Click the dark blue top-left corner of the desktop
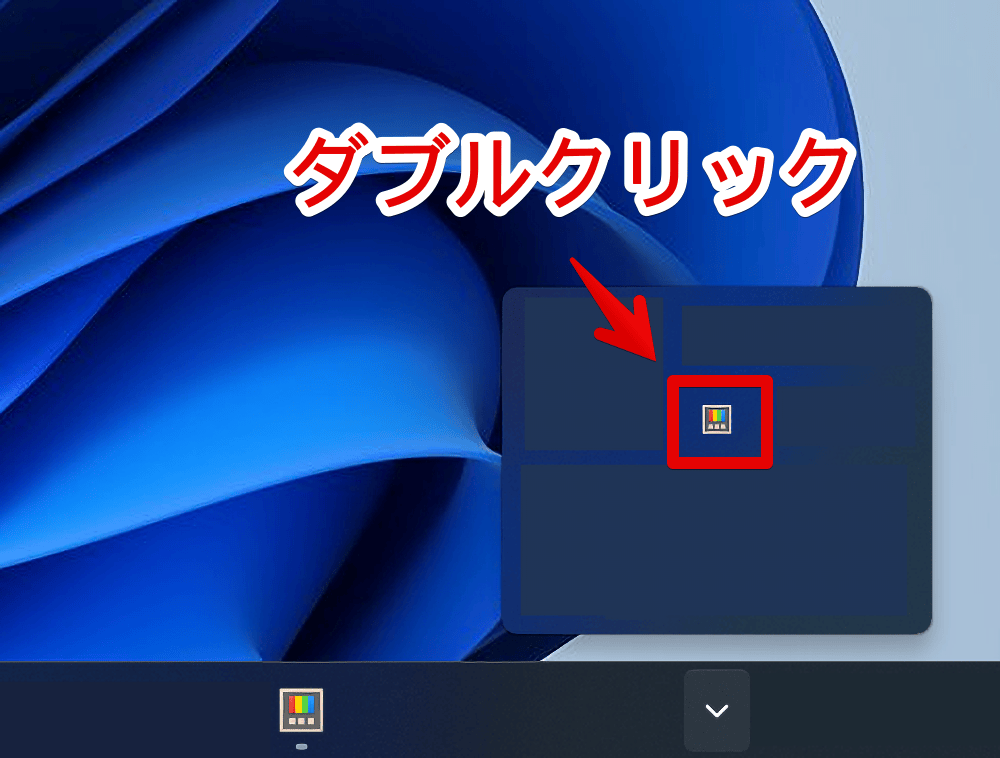The height and width of the screenshot is (758, 1000). (x=30, y=30)
